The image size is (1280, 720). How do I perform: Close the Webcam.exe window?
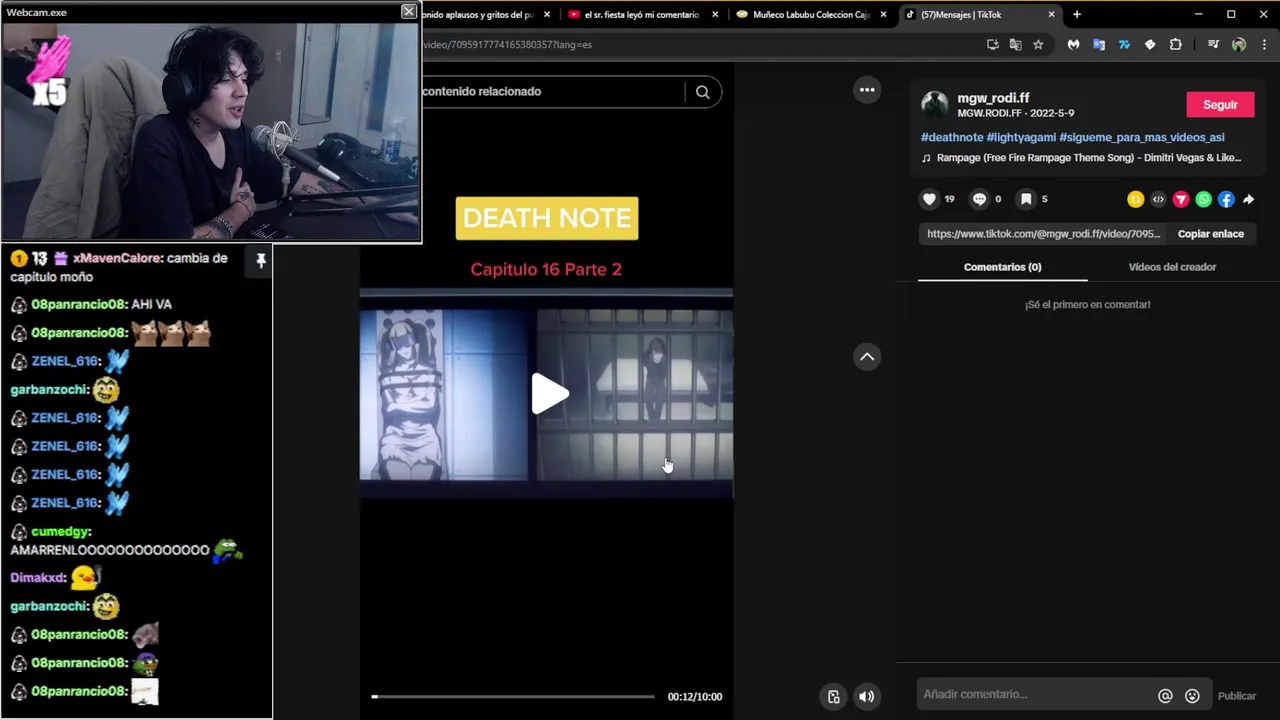408,12
